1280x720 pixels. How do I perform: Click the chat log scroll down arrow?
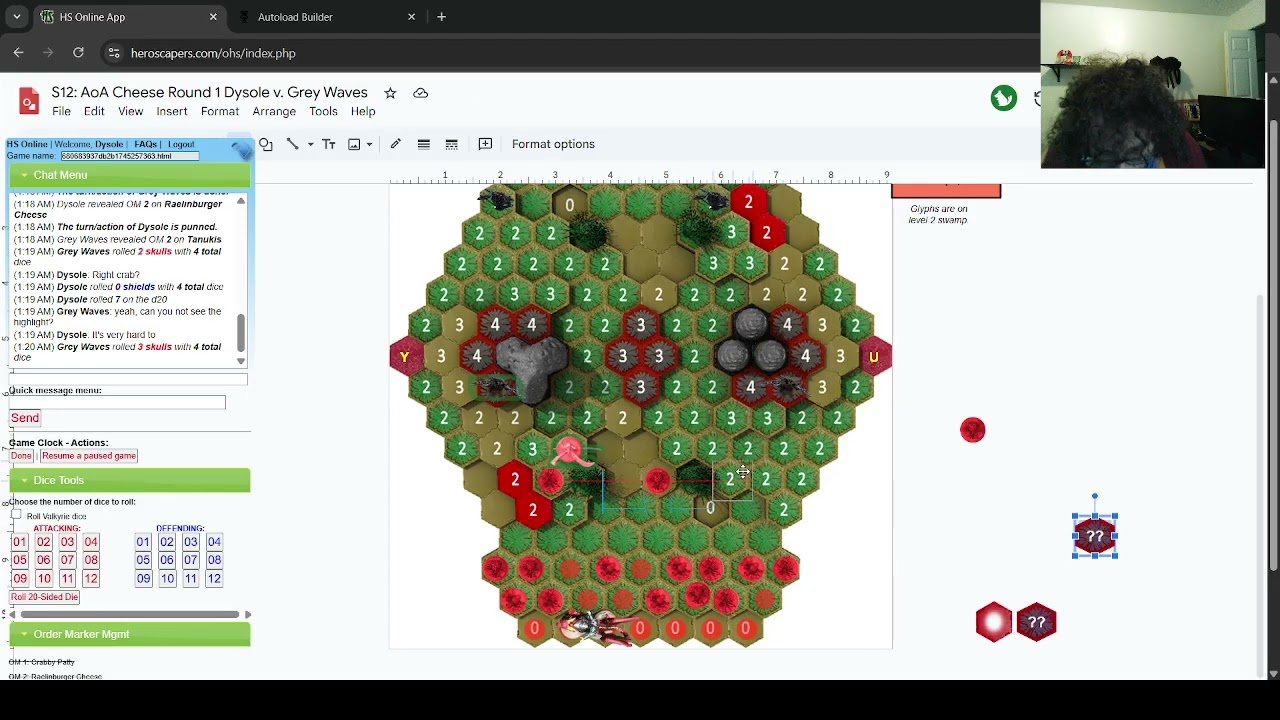(241, 361)
